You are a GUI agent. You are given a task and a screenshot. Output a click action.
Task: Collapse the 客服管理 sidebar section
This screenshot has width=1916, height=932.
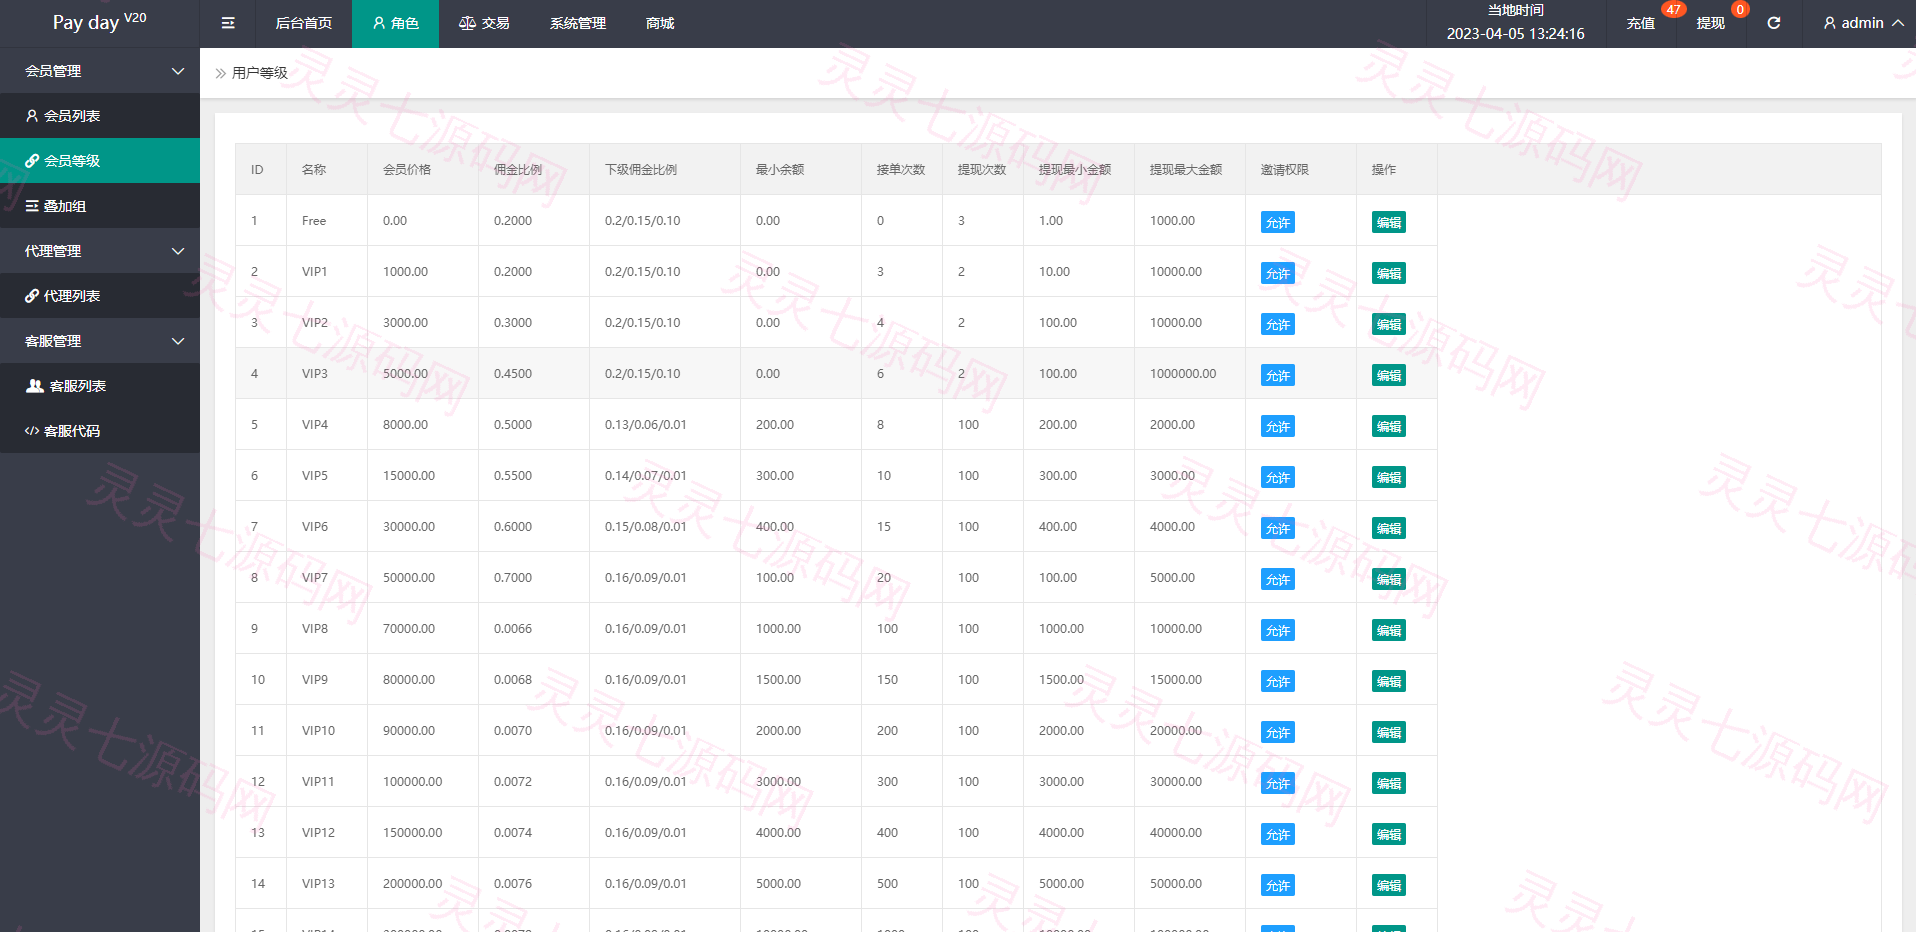point(100,341)
